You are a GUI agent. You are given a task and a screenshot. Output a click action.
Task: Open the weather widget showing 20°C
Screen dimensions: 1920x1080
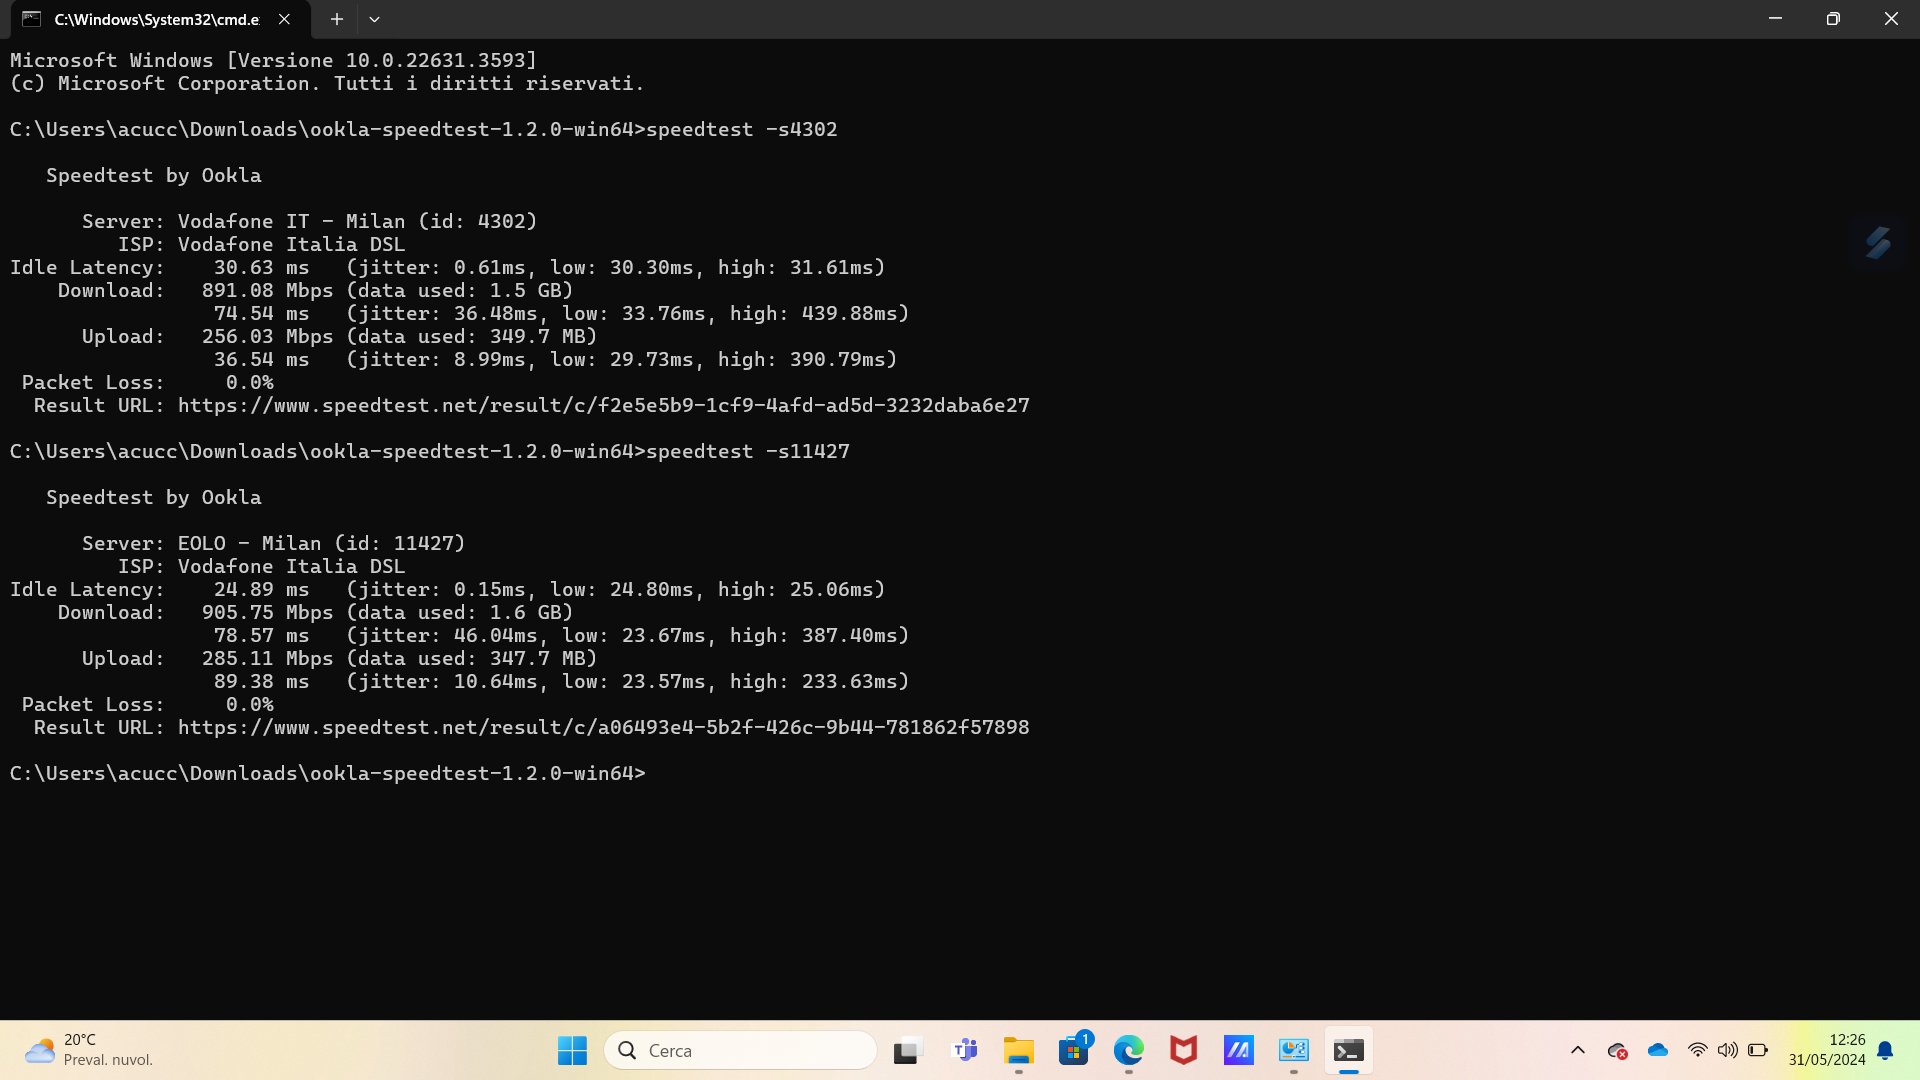(90, 1050)
